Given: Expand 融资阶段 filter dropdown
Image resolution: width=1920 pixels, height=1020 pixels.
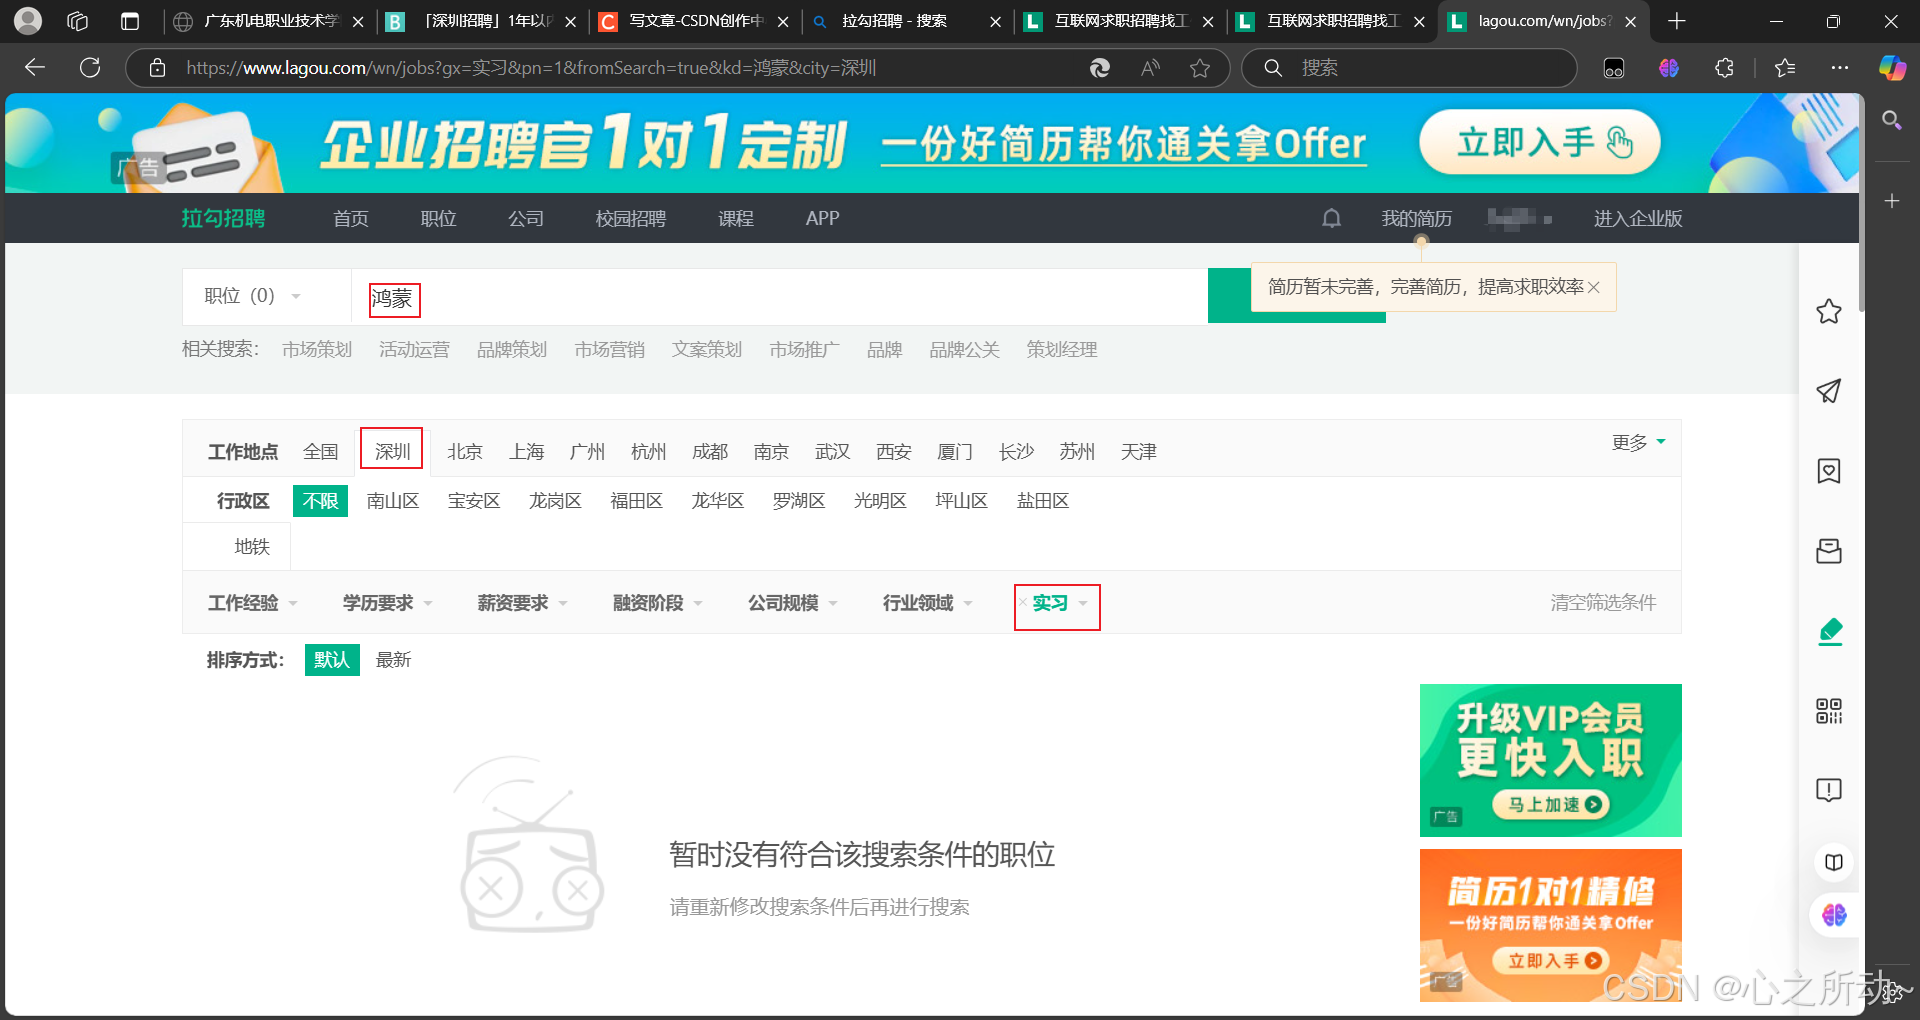Looking at the screenshot, I should point(658,603).
